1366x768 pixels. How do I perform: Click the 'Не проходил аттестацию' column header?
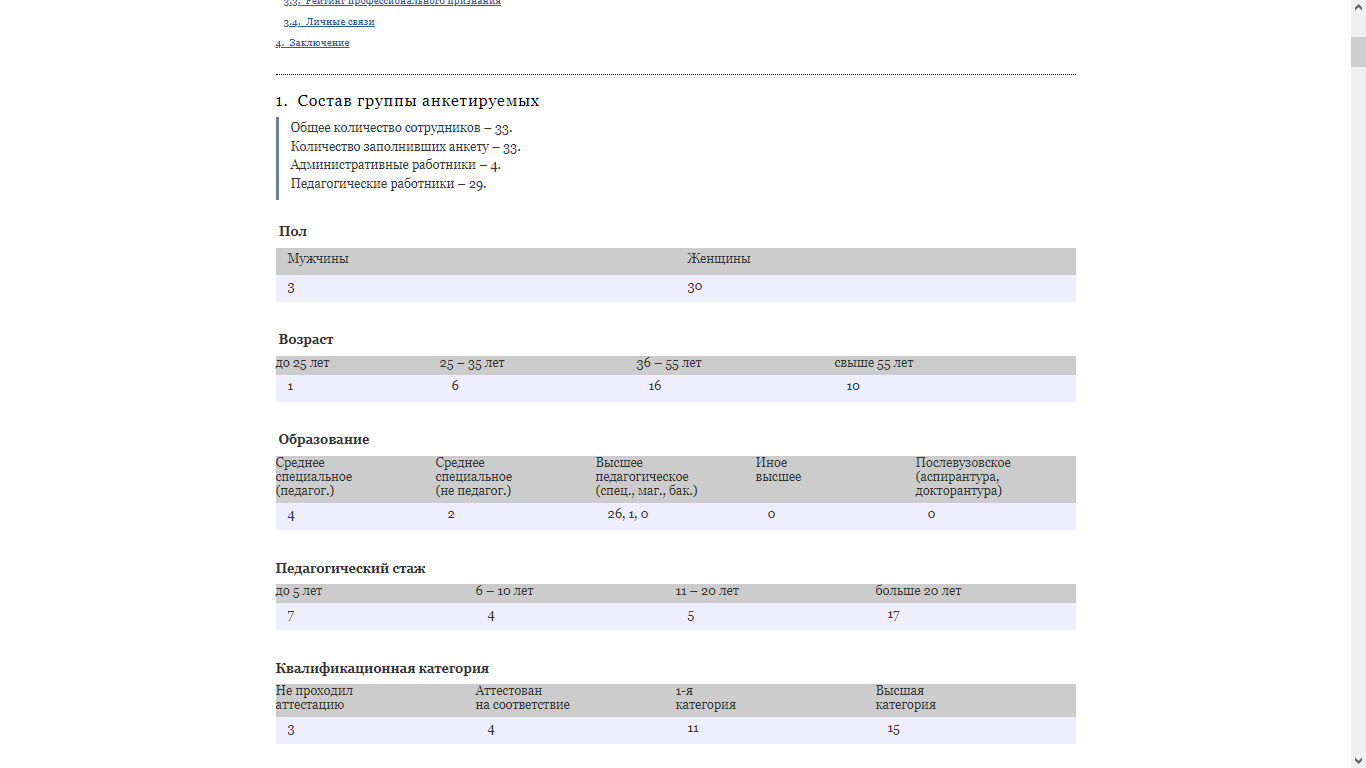(x=315, y=698)
